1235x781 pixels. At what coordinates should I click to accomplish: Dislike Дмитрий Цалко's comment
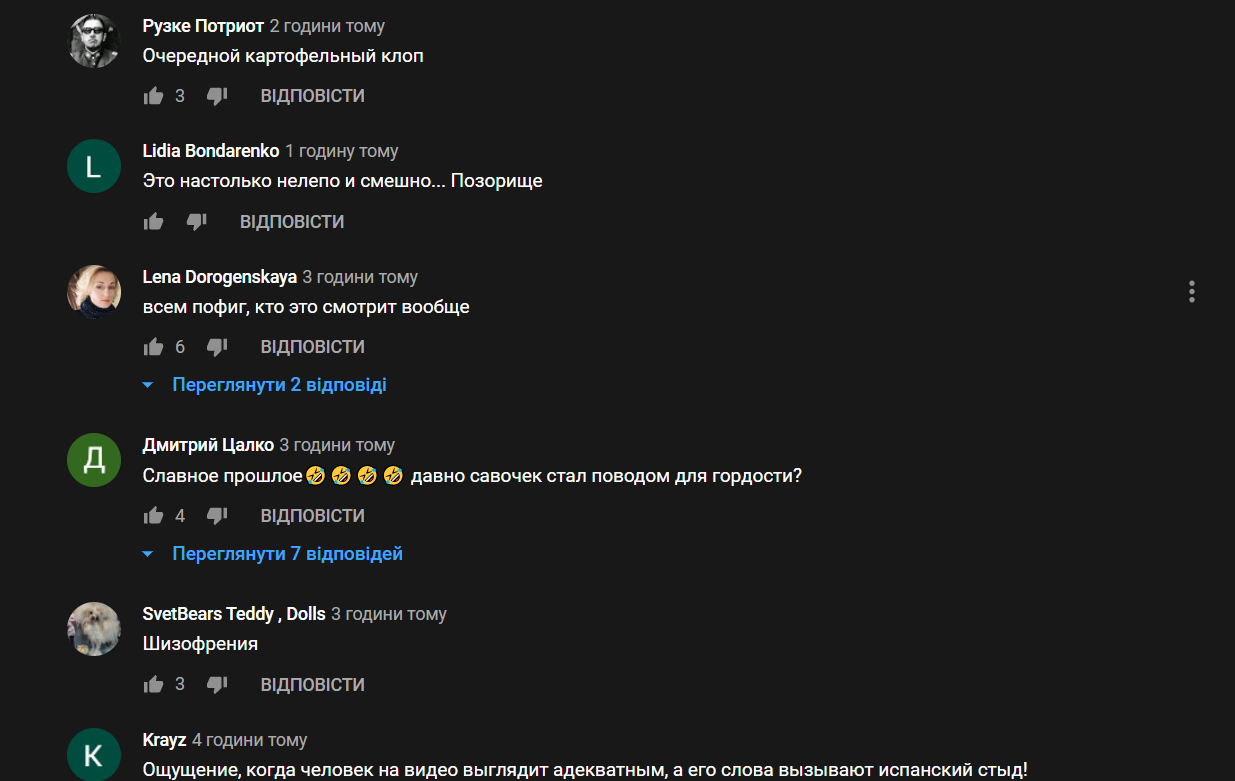(x=217, y=516)
